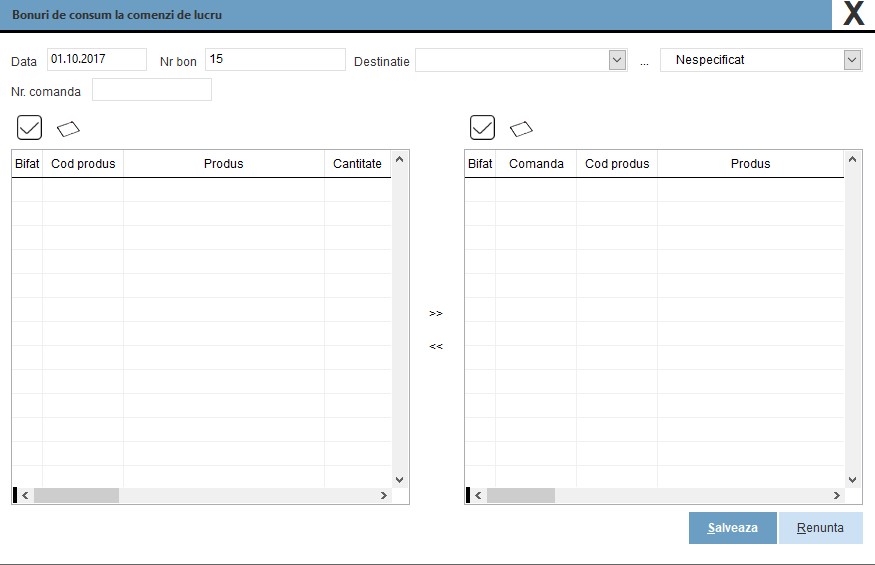This screenshot has height=565, width=875.
Task: Click the right table's scroll-left arrow
Action: 478,495
